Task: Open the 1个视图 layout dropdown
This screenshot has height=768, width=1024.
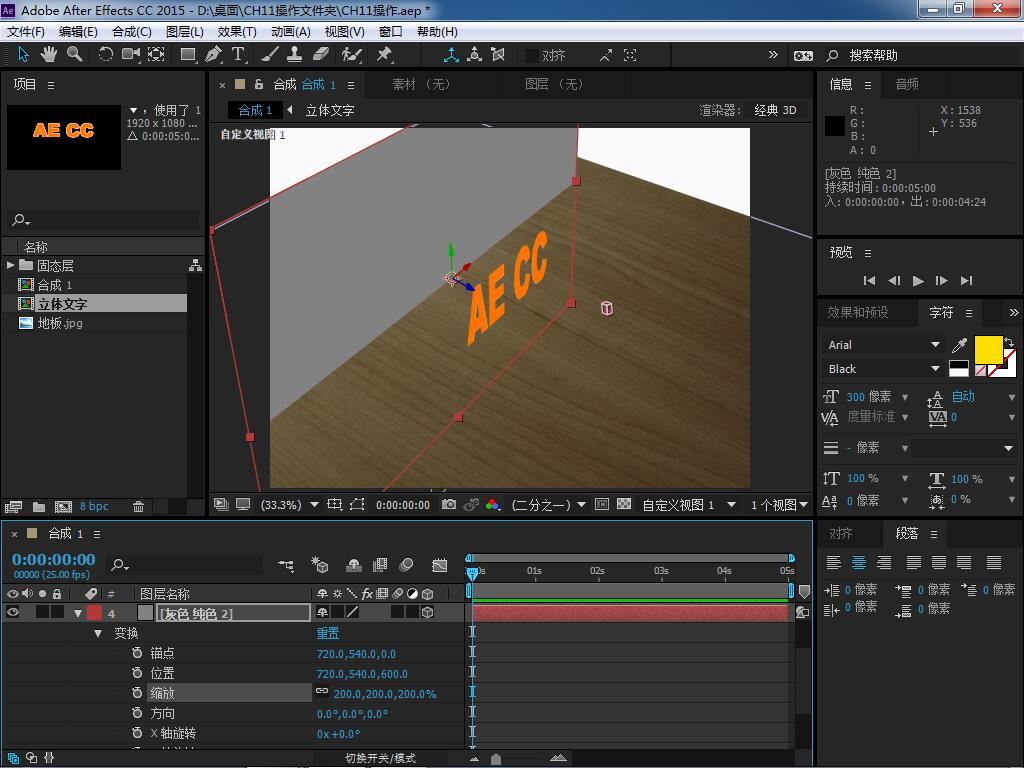Action: (x=779, y=505)
